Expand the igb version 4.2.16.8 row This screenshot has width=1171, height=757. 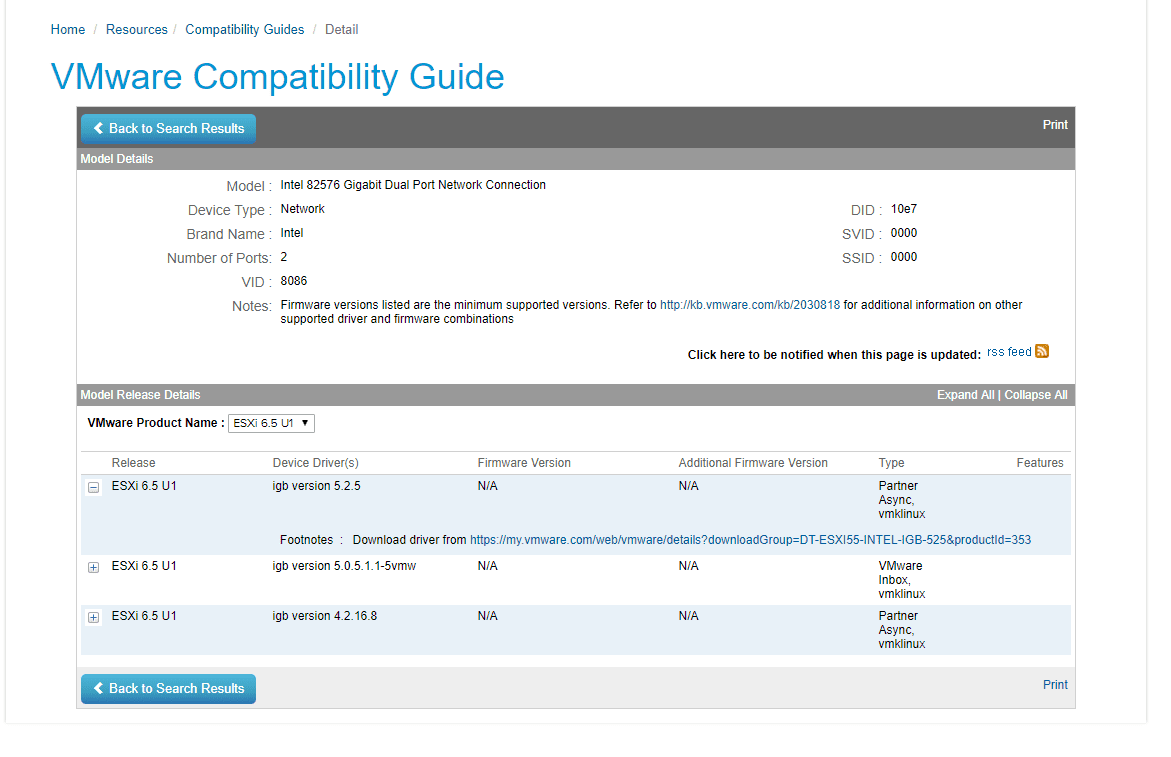pyautogui.click(x=93, y=617)
